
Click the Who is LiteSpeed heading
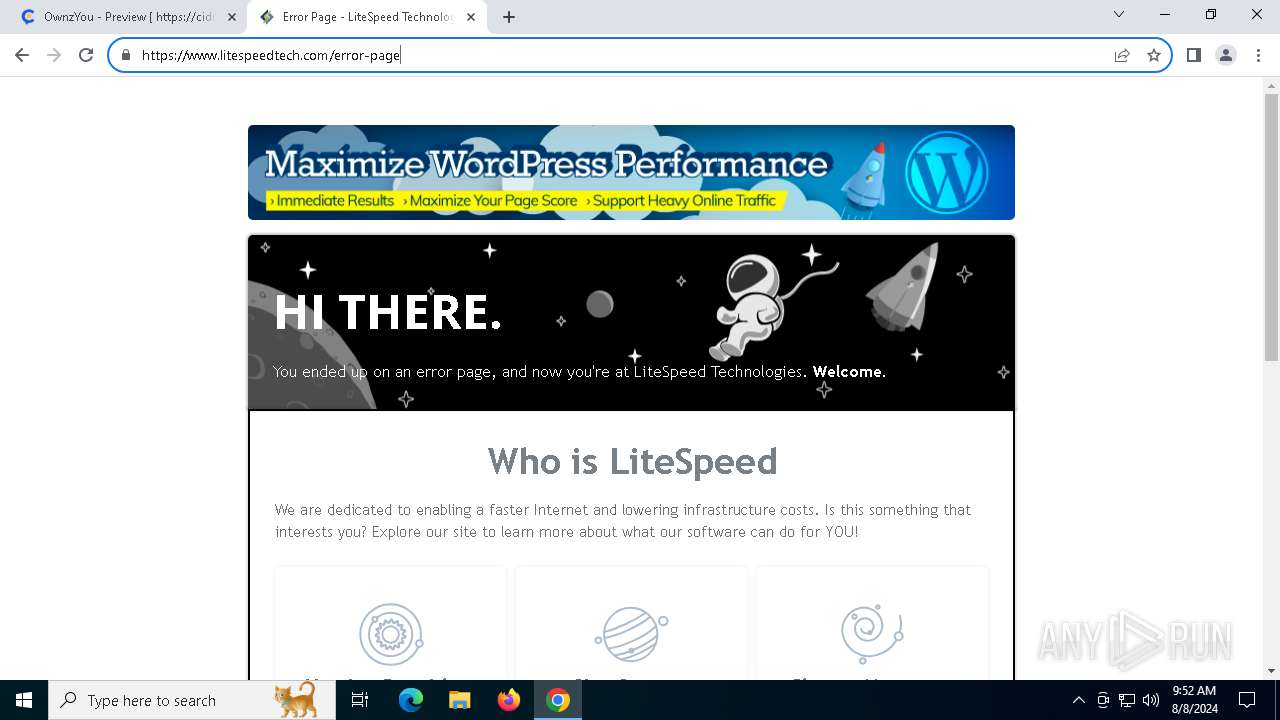click(632, 461)
